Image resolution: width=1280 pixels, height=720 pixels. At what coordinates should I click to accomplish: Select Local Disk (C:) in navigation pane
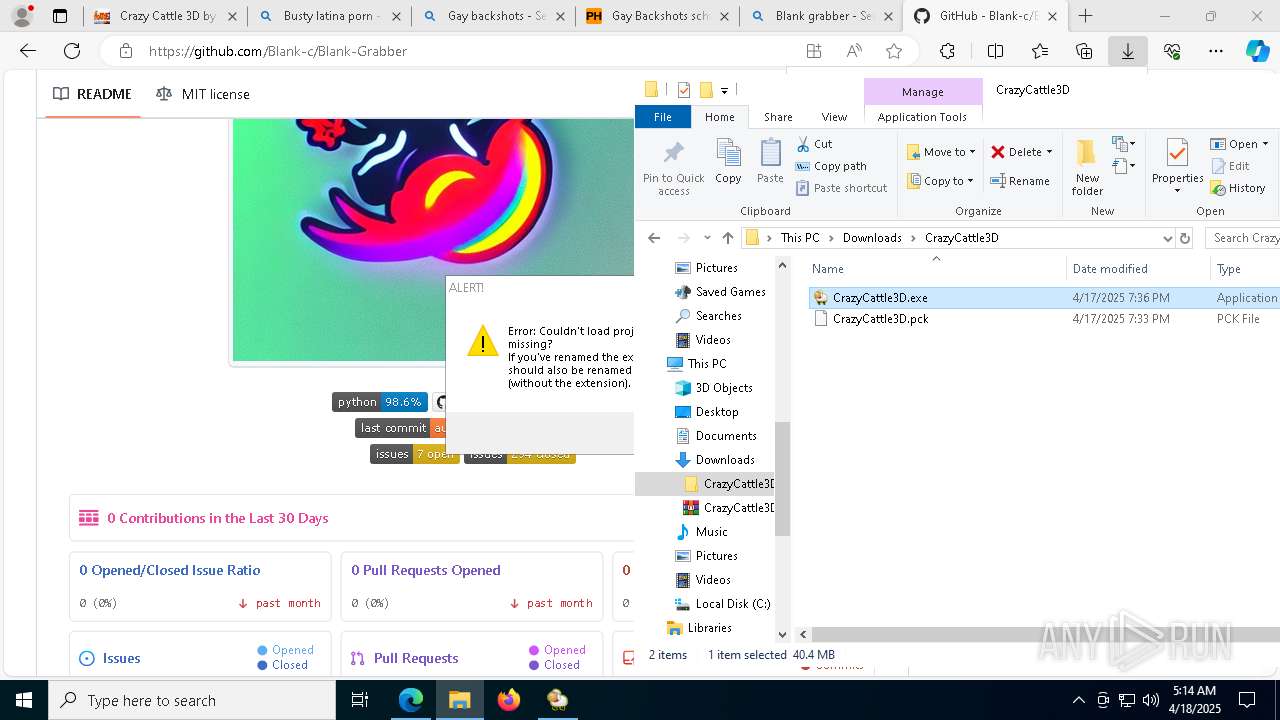coord(733,604)
